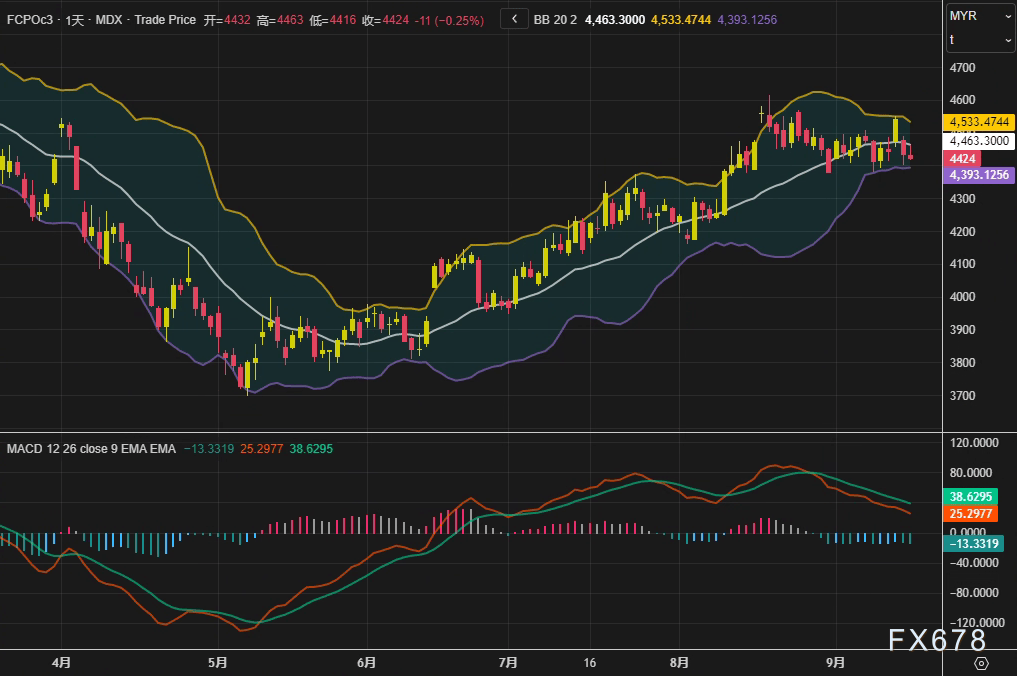The height and width of the screenshot is (676, 1017).
Task: Click the purple 4,393.1256 lower band tag
Action: click(979, 175)
